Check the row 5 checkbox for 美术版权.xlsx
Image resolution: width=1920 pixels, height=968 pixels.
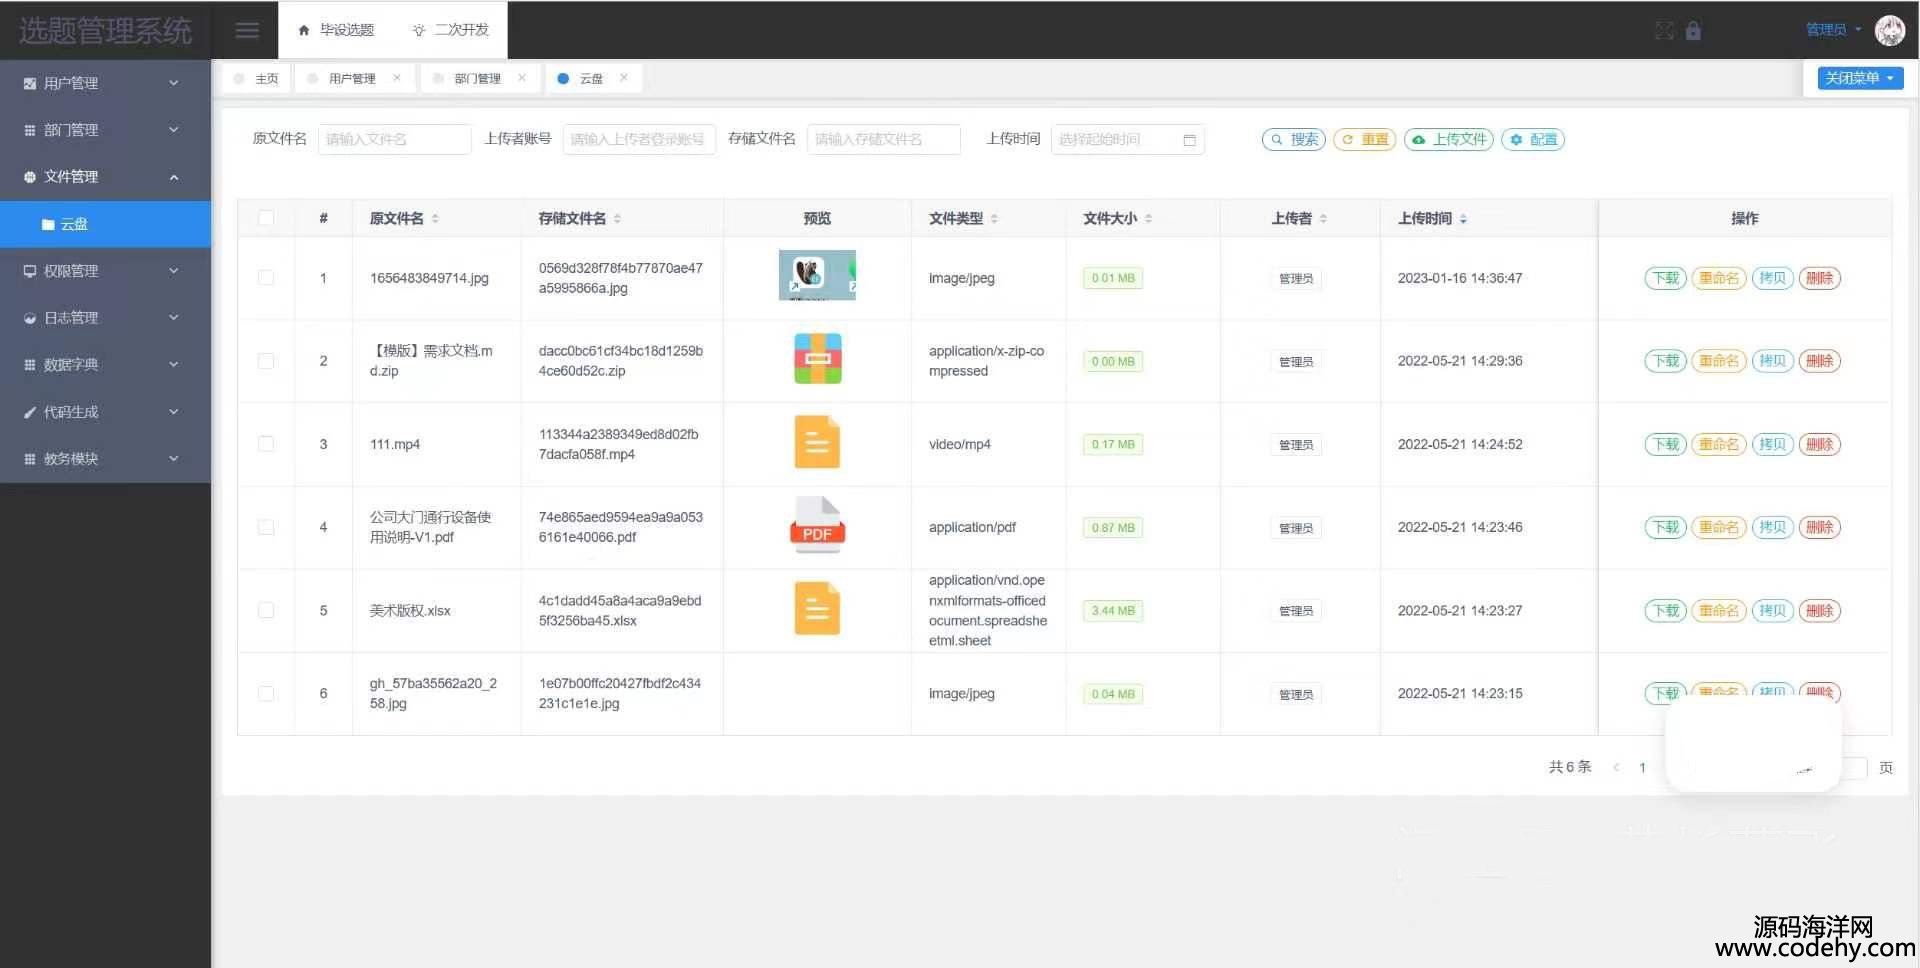point(266,610)
